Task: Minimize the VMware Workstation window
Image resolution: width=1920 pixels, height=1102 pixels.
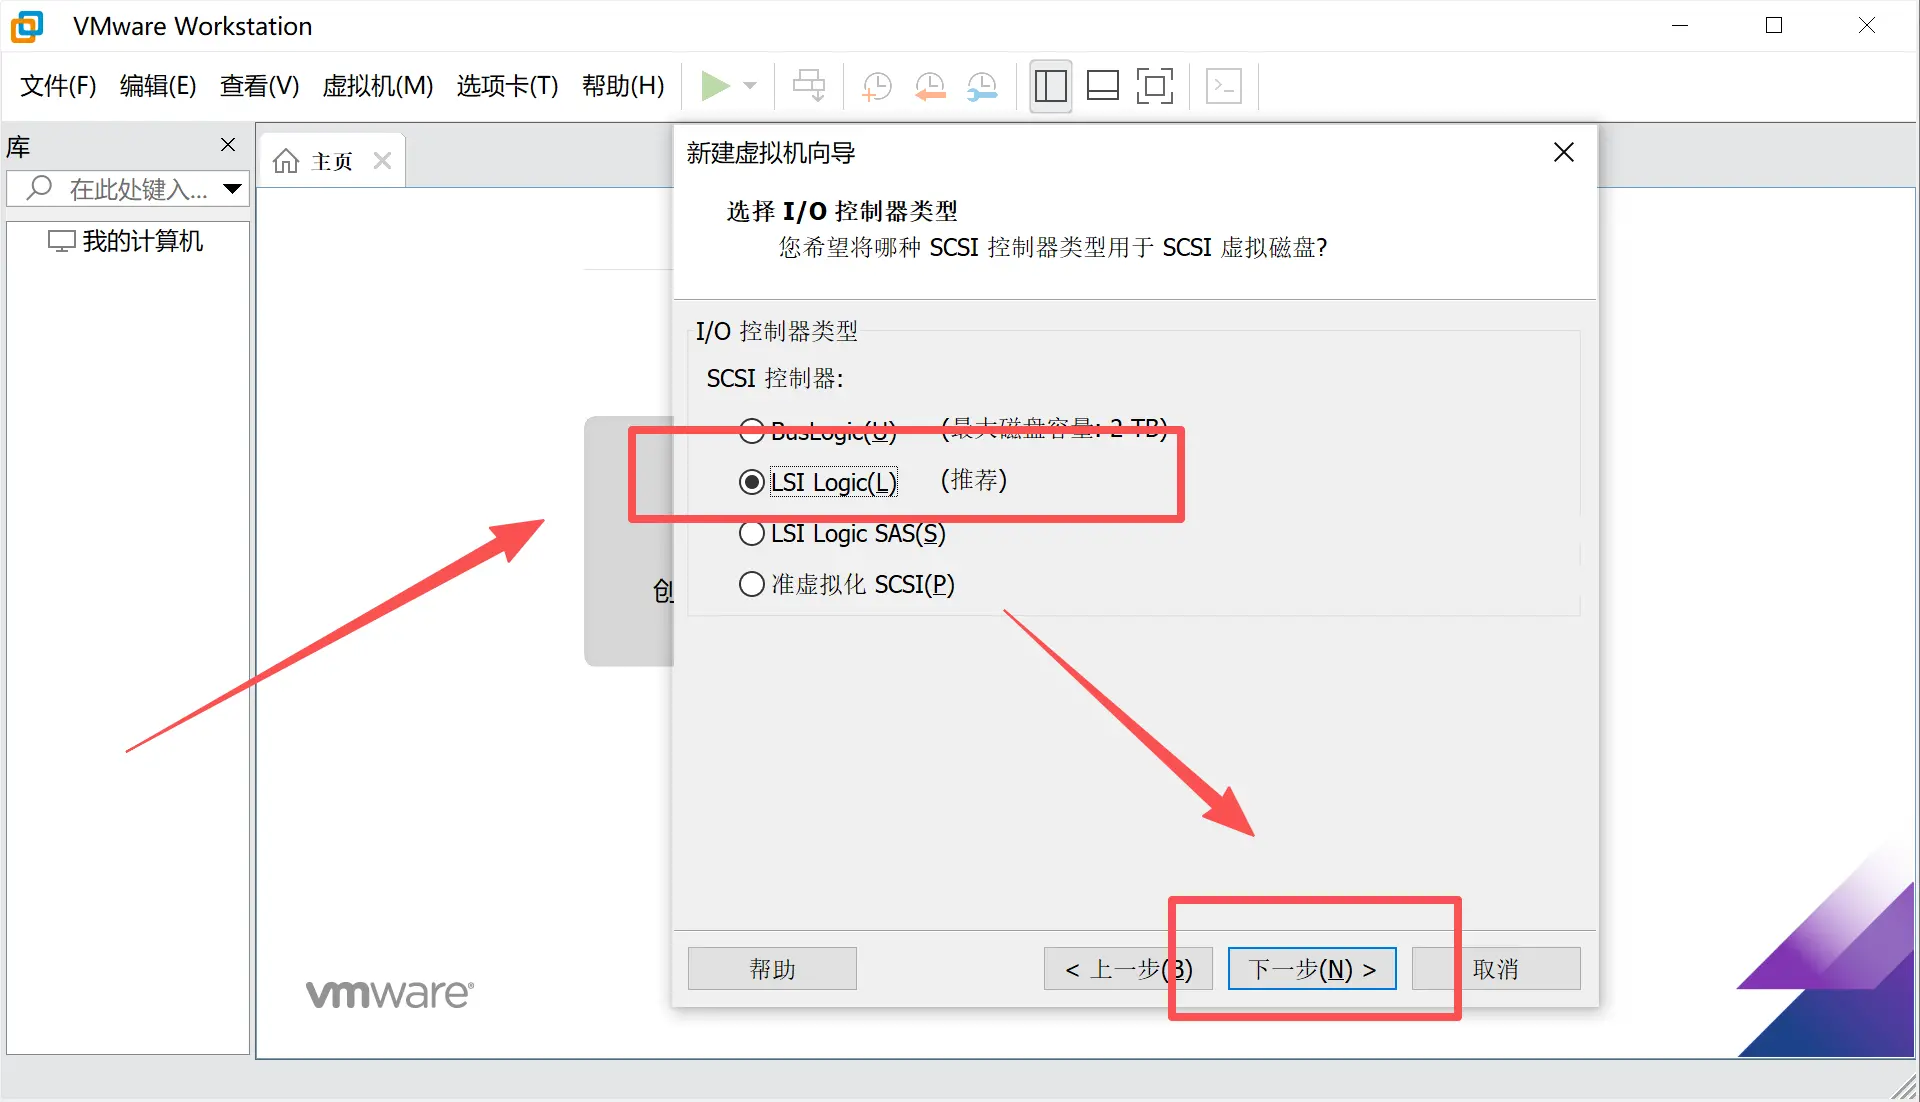Action: pos(1680,26)
